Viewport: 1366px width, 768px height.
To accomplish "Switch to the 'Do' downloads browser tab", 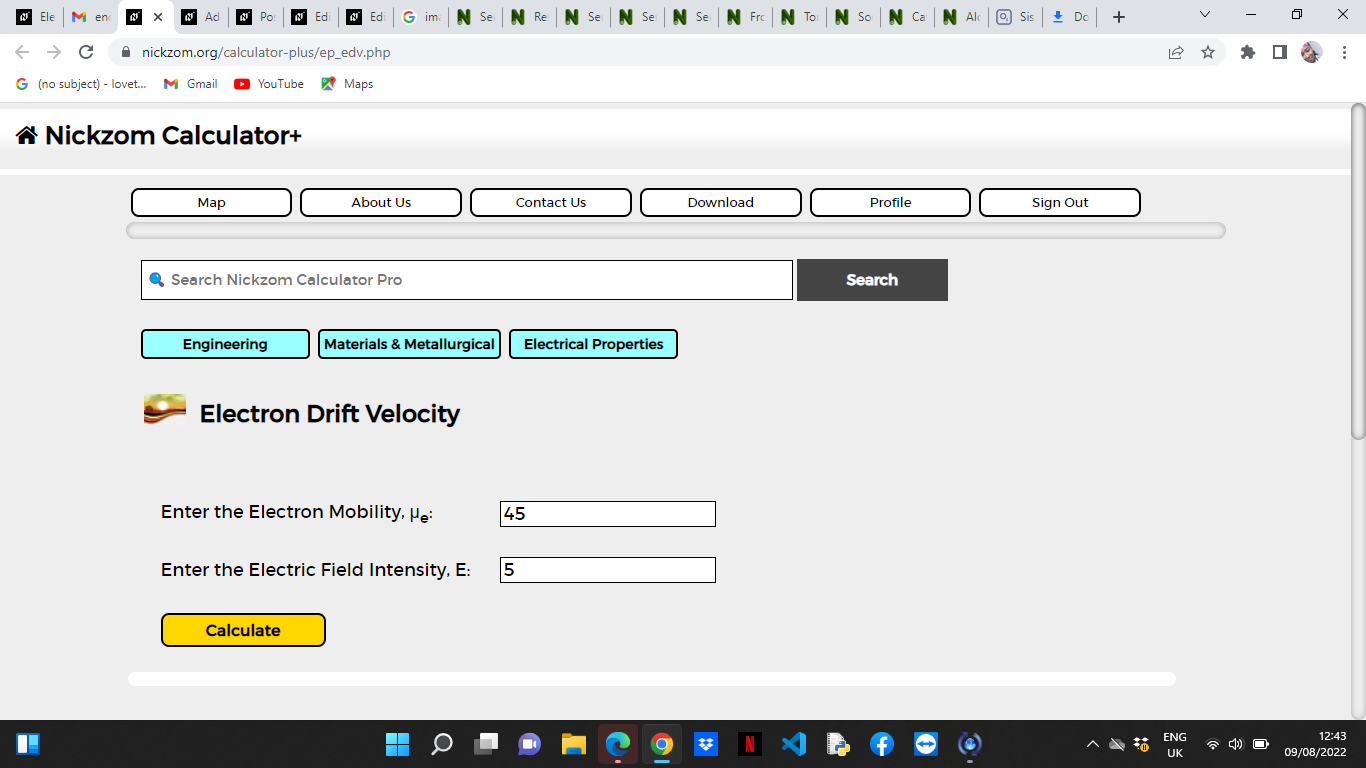I will (x=1069, y=17).
